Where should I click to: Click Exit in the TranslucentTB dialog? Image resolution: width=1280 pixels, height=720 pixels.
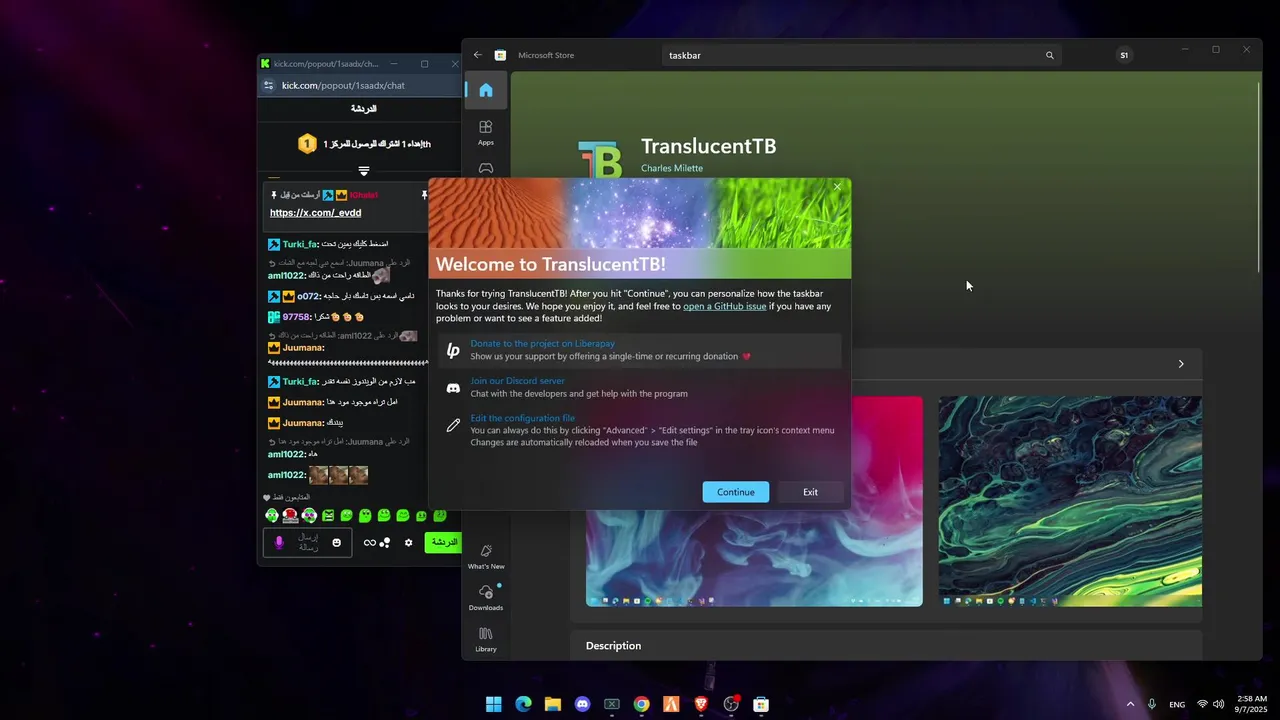[810, 492]
